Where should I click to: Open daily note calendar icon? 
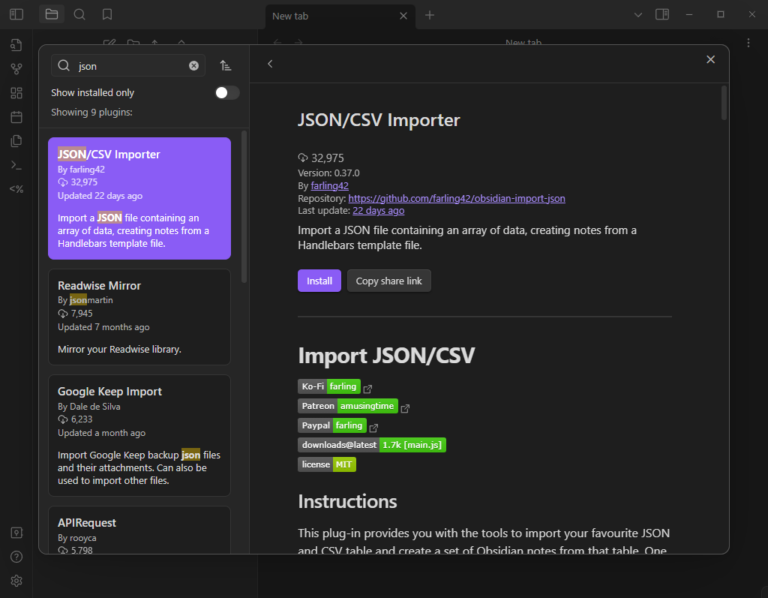click(16, 117)
